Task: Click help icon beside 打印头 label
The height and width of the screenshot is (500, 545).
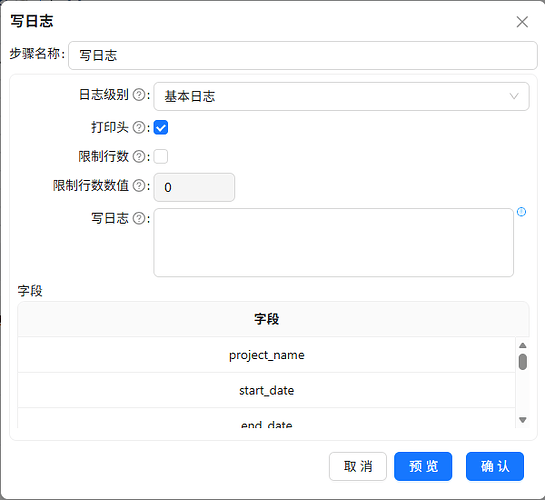Action: (139, 128)
